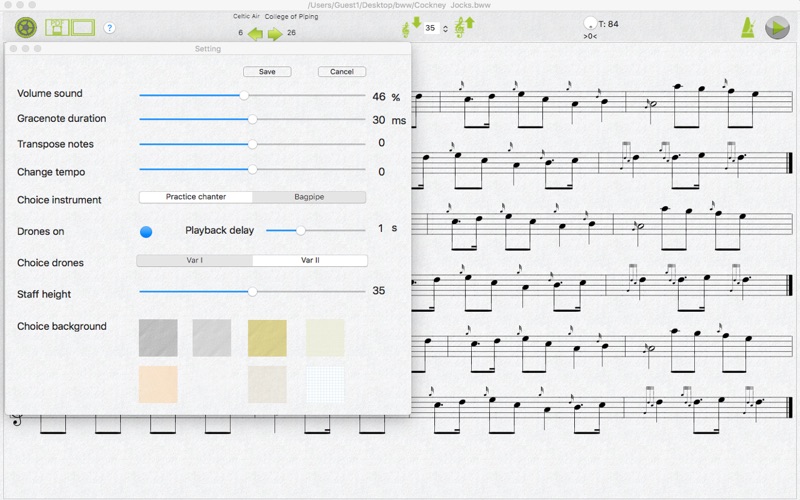Click the T: 84 tempo text
Image resolution: width=800 pixels, height=500 pixels.
coord(609,24)
